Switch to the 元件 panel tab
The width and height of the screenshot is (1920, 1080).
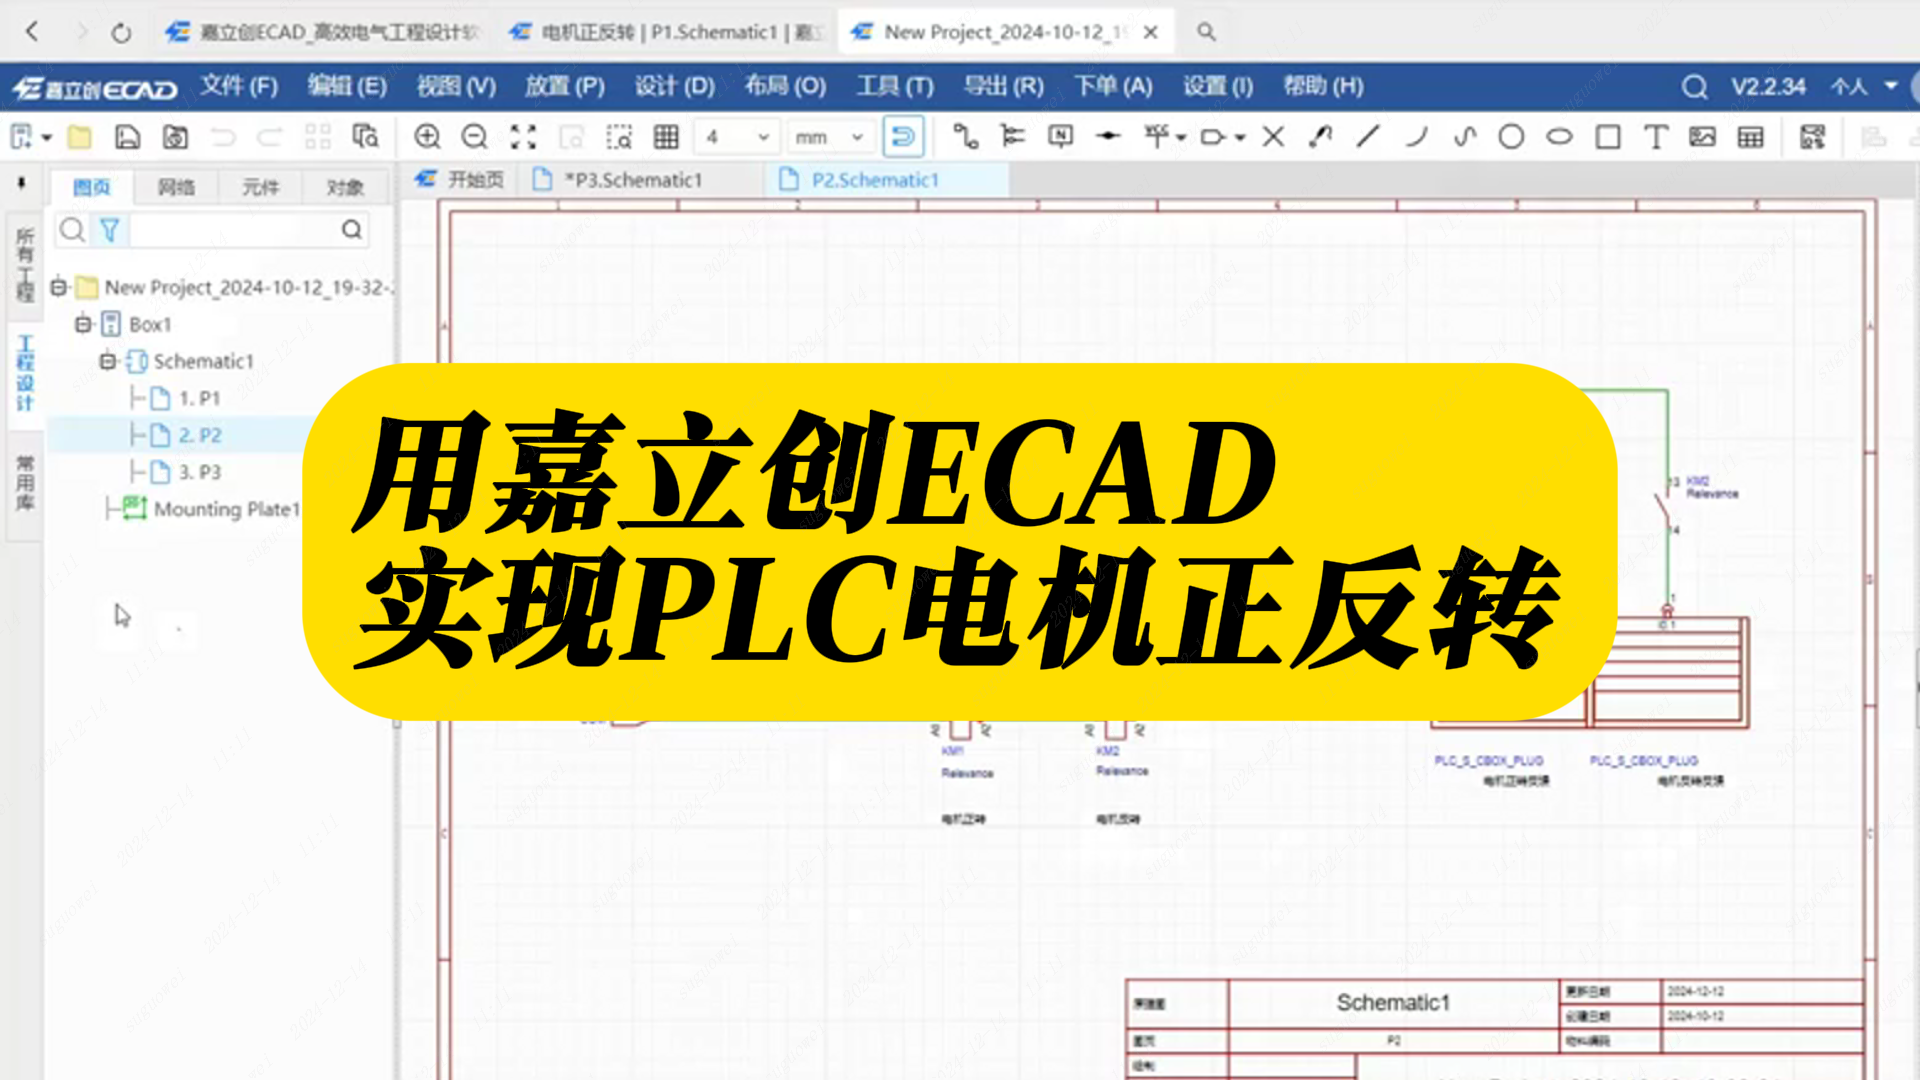click(260, 187)
